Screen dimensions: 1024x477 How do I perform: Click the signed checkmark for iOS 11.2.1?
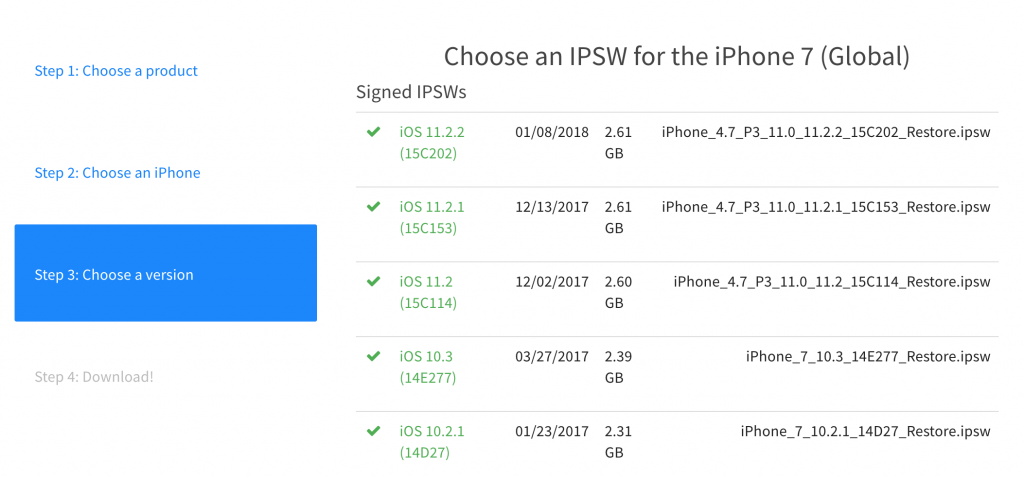(373, 207)
